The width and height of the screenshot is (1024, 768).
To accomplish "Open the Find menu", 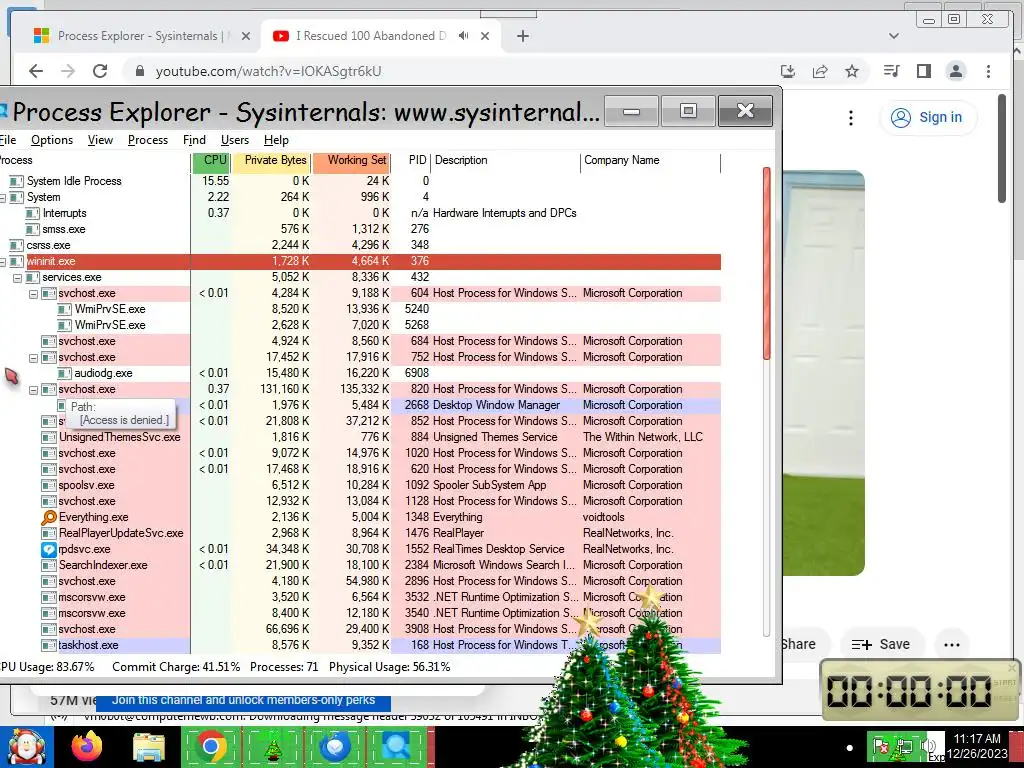I will [x=194, y=140].
